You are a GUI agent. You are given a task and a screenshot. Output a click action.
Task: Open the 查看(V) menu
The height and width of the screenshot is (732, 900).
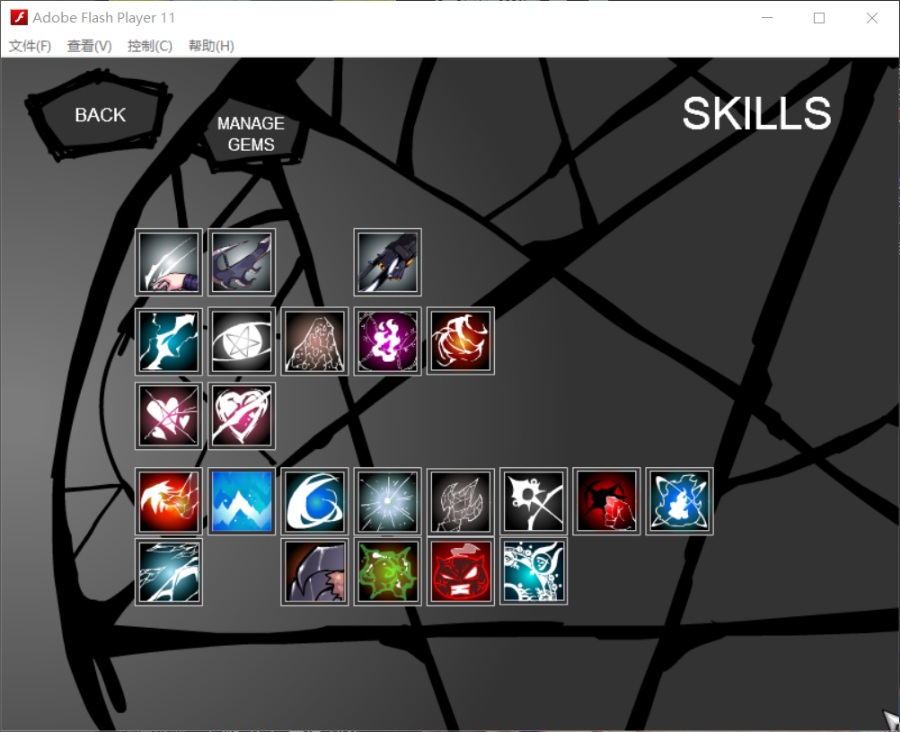pyautogui.click(x=89, y=46)
